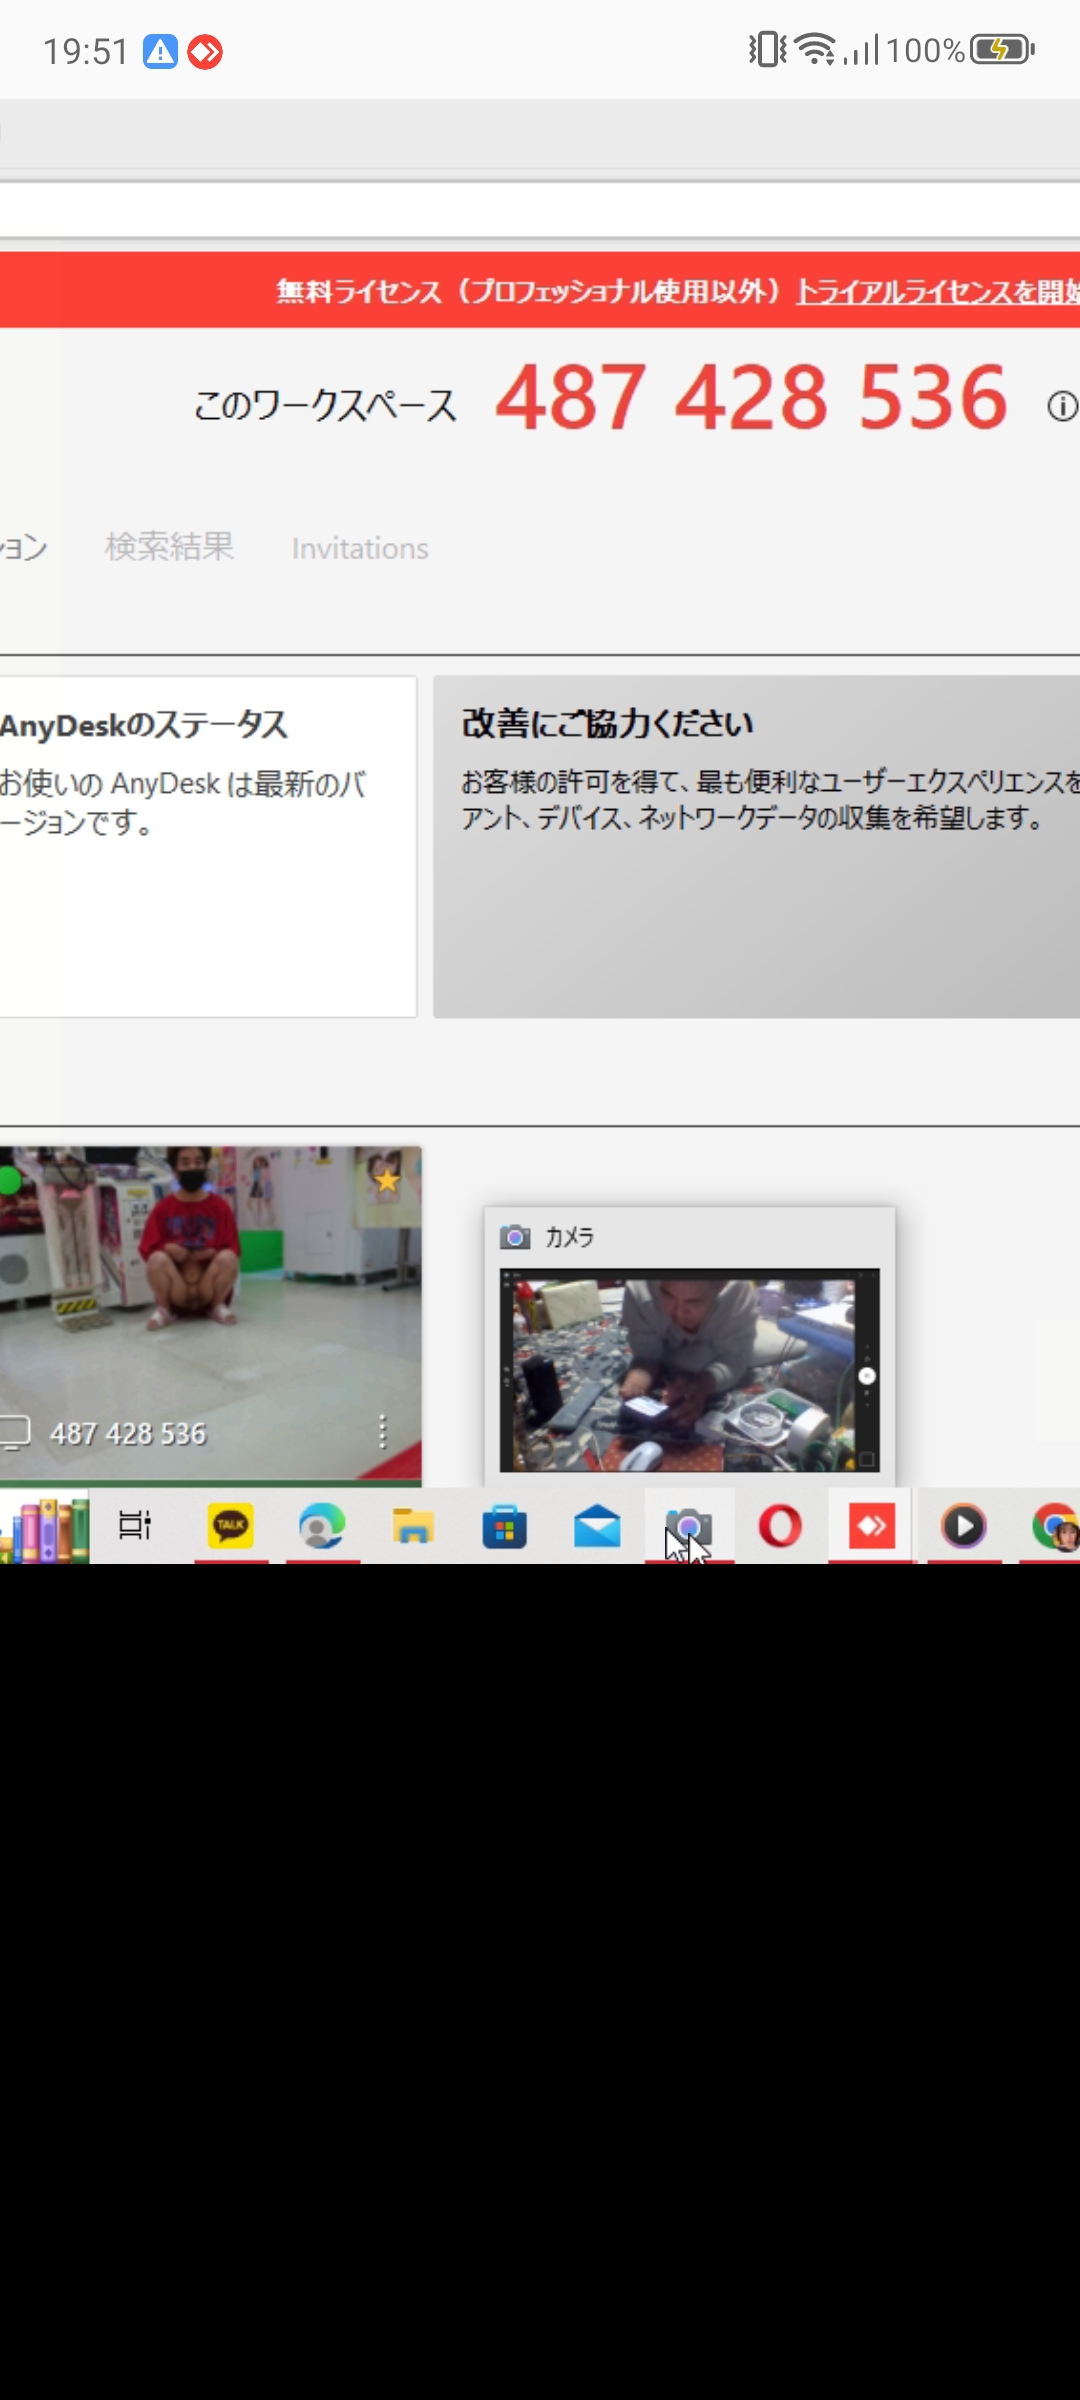Click the Camera app taskbar icon
Screen dimensions: 1080x2400
(x=689, y=1527)
